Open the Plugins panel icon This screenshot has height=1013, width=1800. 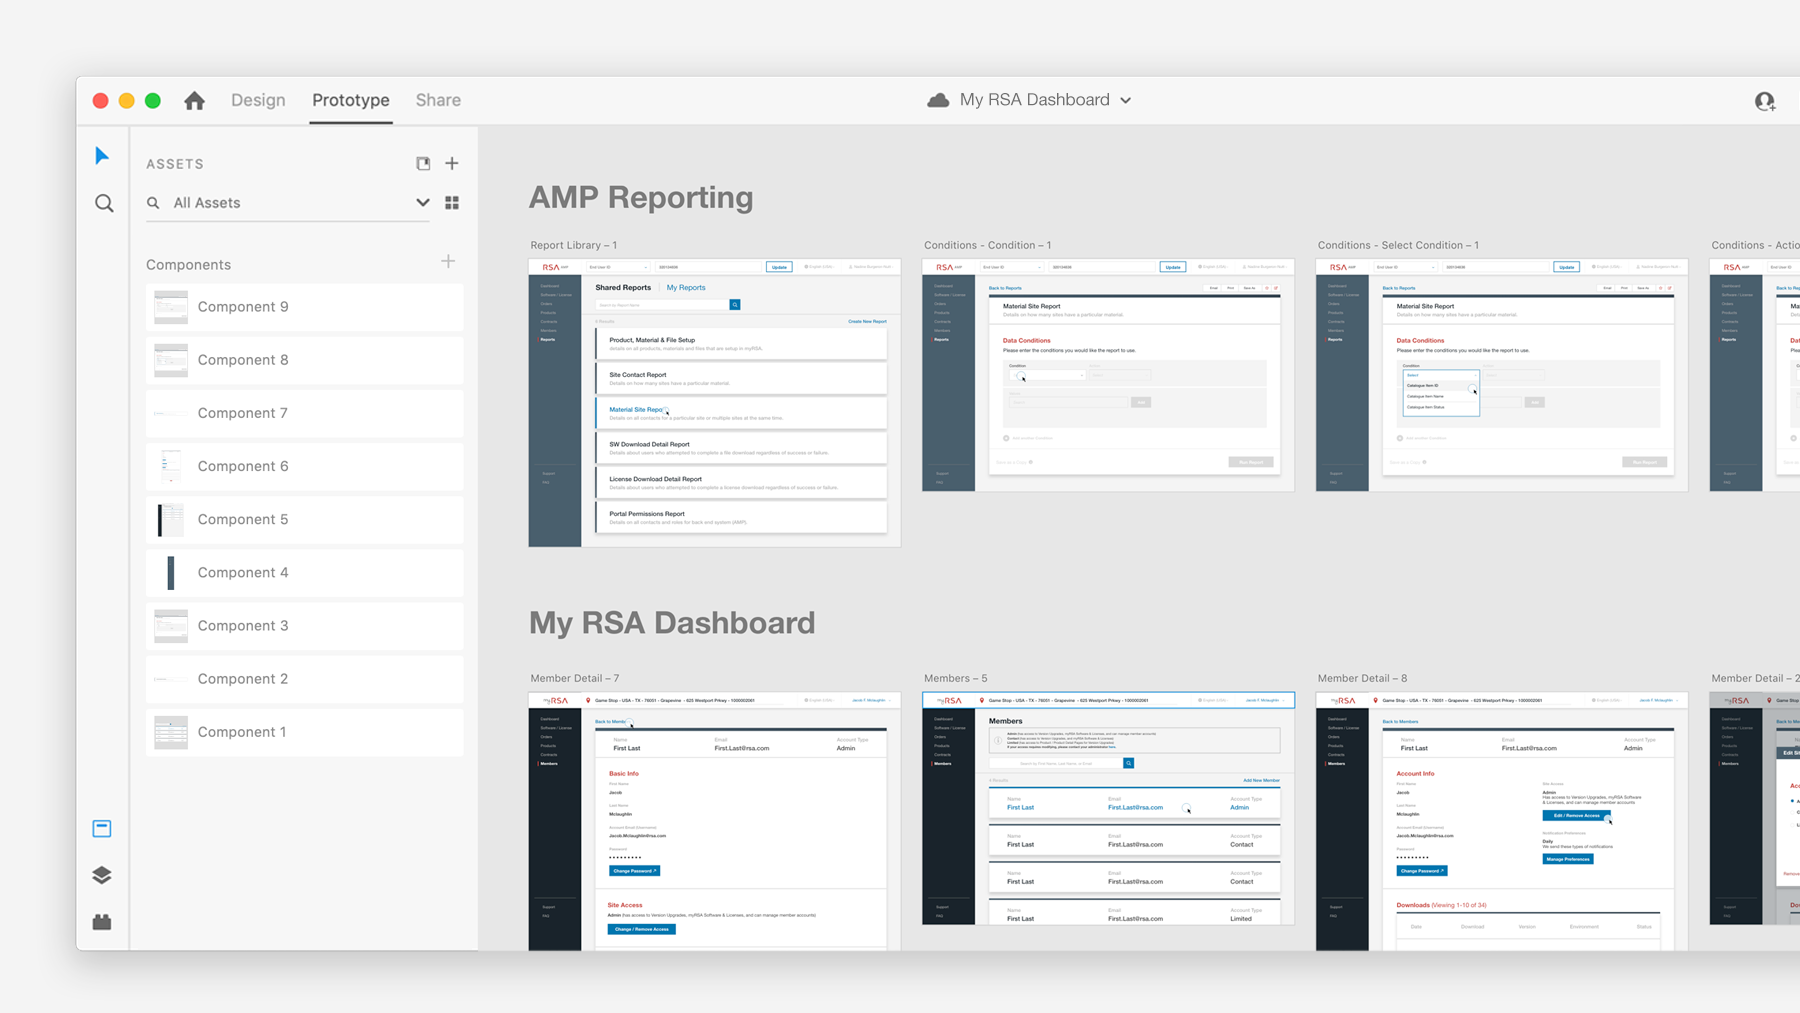(x=102, y=922)
